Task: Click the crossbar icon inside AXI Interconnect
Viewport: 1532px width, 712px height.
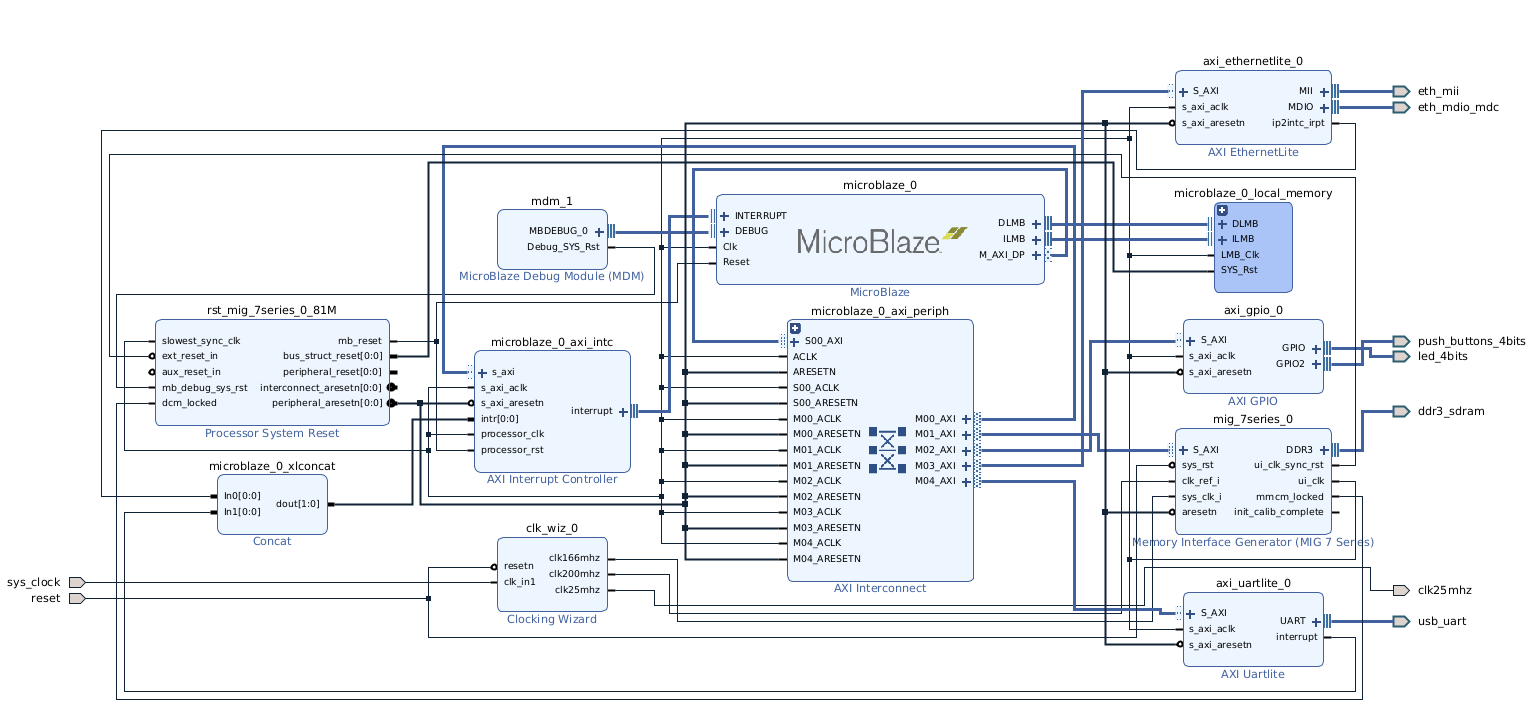Action: [x=887, y=450]
